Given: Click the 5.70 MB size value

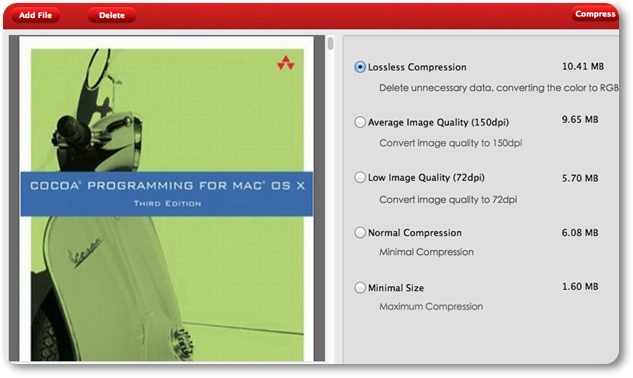Looking at the screenshot, I should click(x=580, y=178).
